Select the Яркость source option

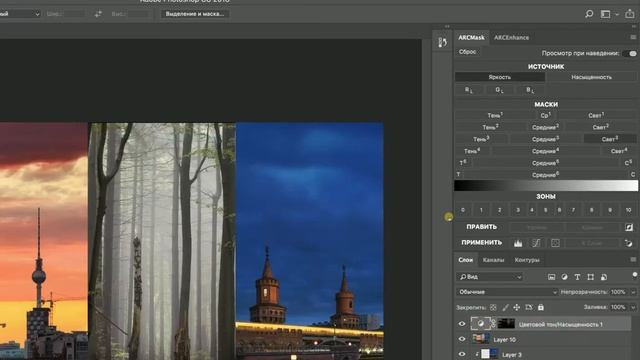click(x=500, y=77)
